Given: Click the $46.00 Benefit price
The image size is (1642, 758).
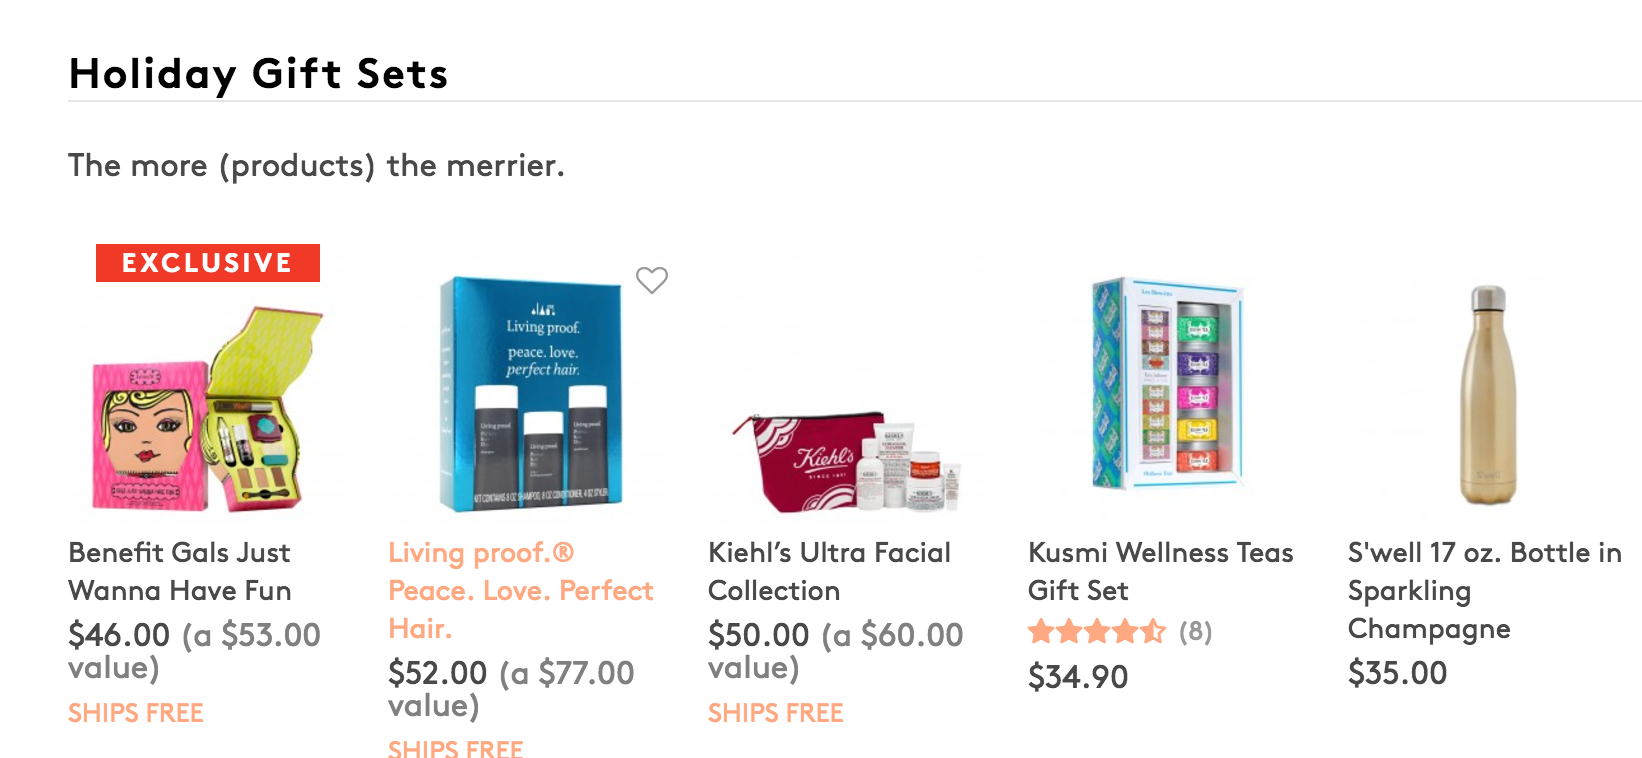Looking at the screenshot, I should [119, 635].
